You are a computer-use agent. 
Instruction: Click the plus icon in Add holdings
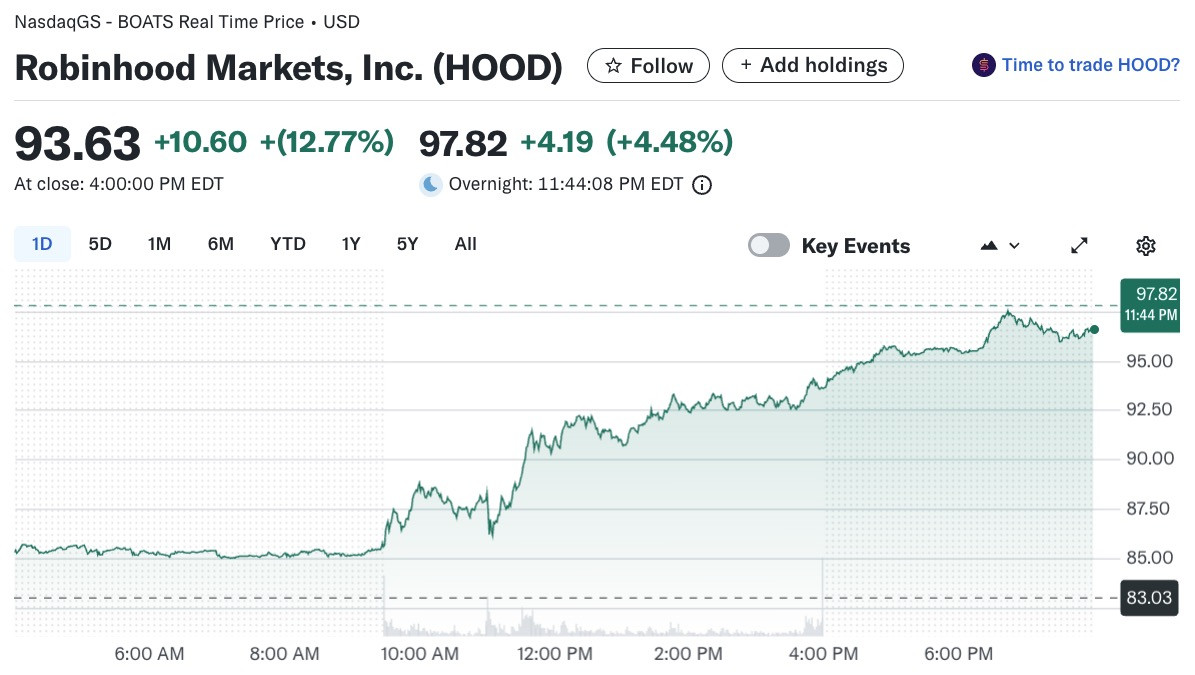746,66
